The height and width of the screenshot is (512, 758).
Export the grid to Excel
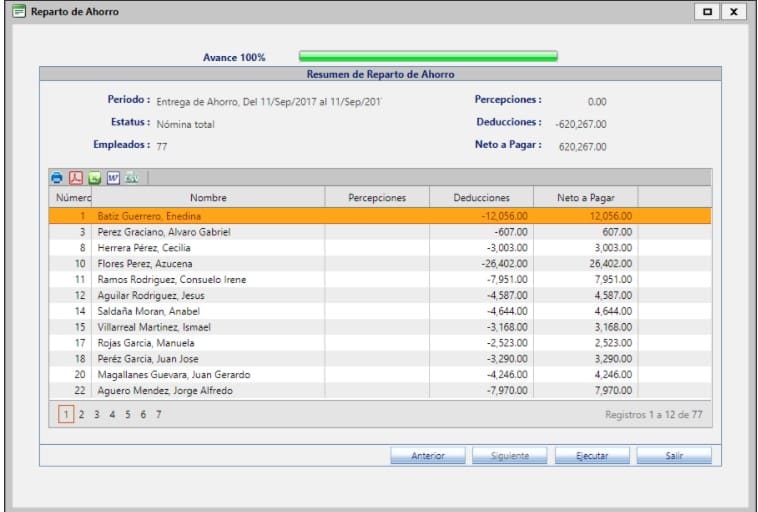(x=94, y=178)
